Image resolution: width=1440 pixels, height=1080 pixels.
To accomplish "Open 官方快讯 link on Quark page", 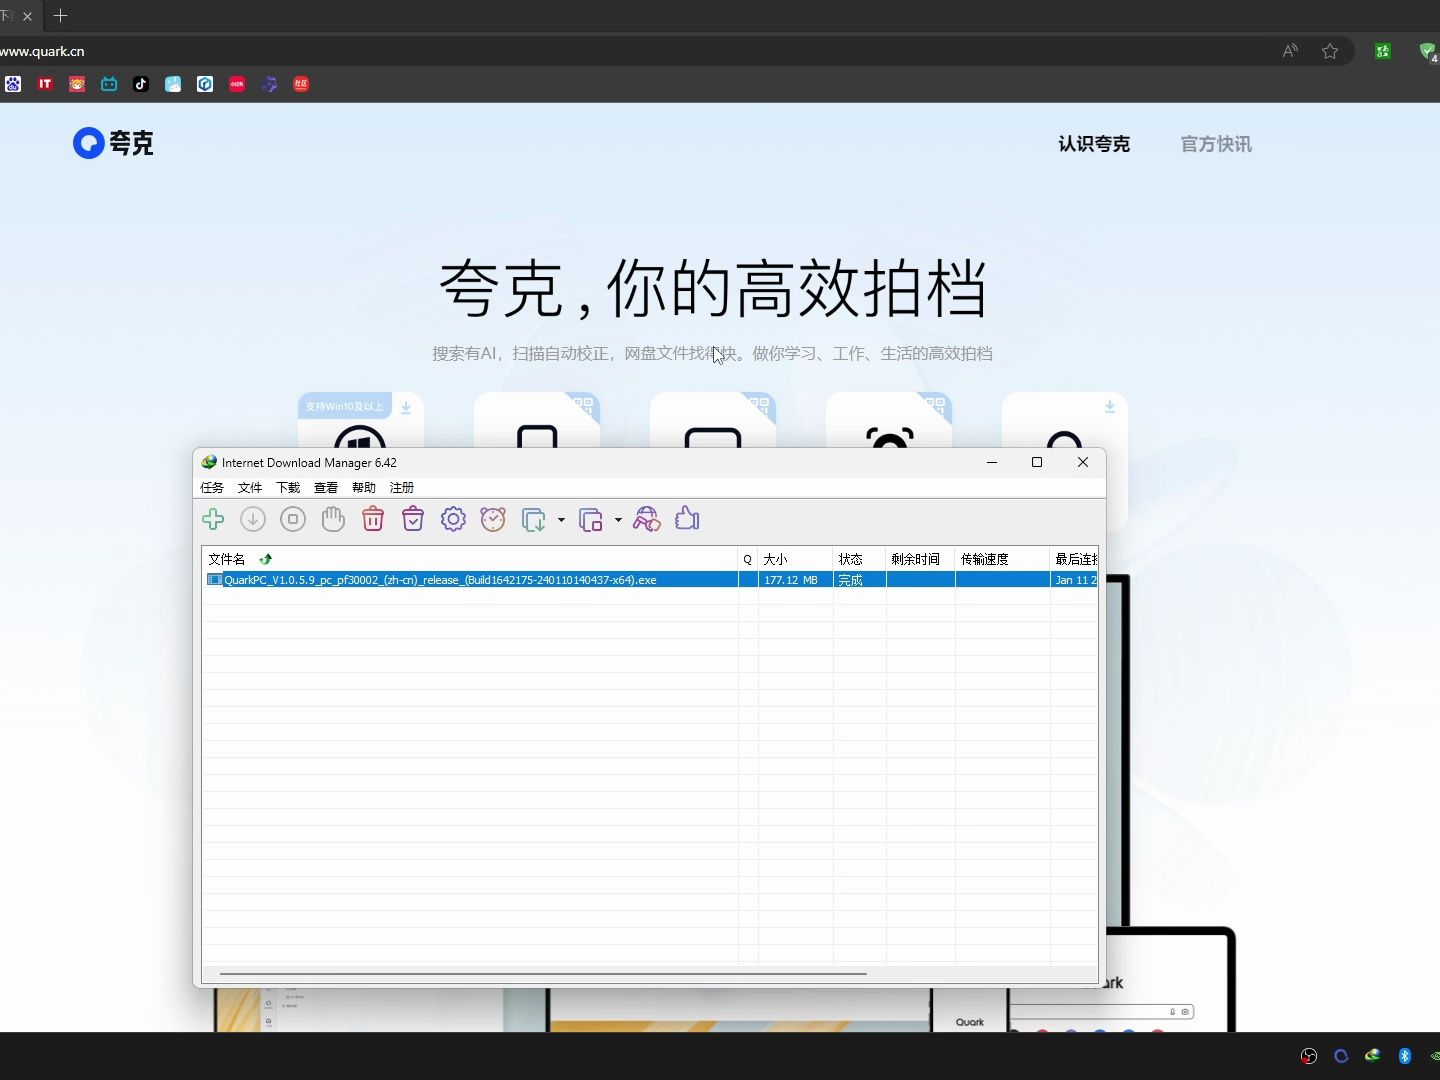I will 1216,144.
